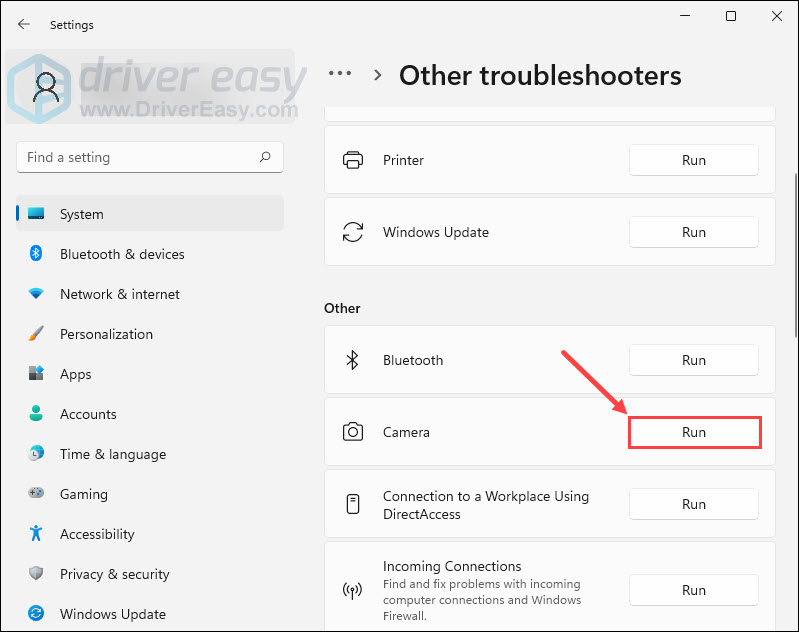Open the breadcrumb ellipsis menu
Image resolution: width=799 pixels, height=632 pixels.
click(x=340, y=74)
